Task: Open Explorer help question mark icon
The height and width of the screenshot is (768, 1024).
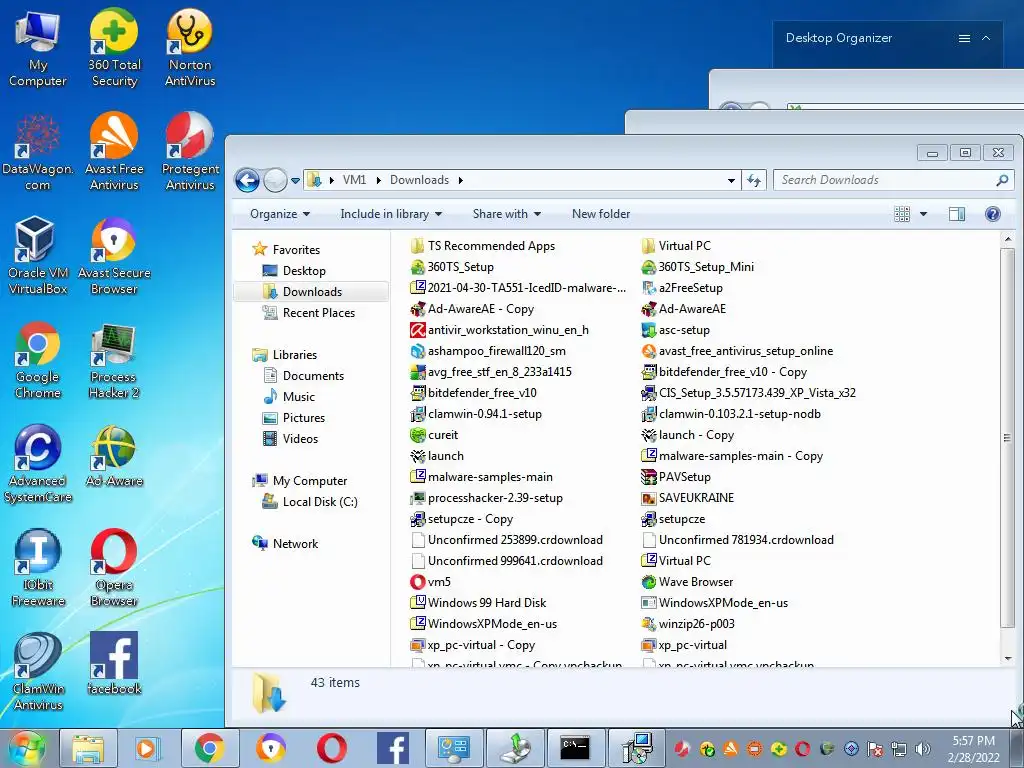Action: (x=993, y=214)
